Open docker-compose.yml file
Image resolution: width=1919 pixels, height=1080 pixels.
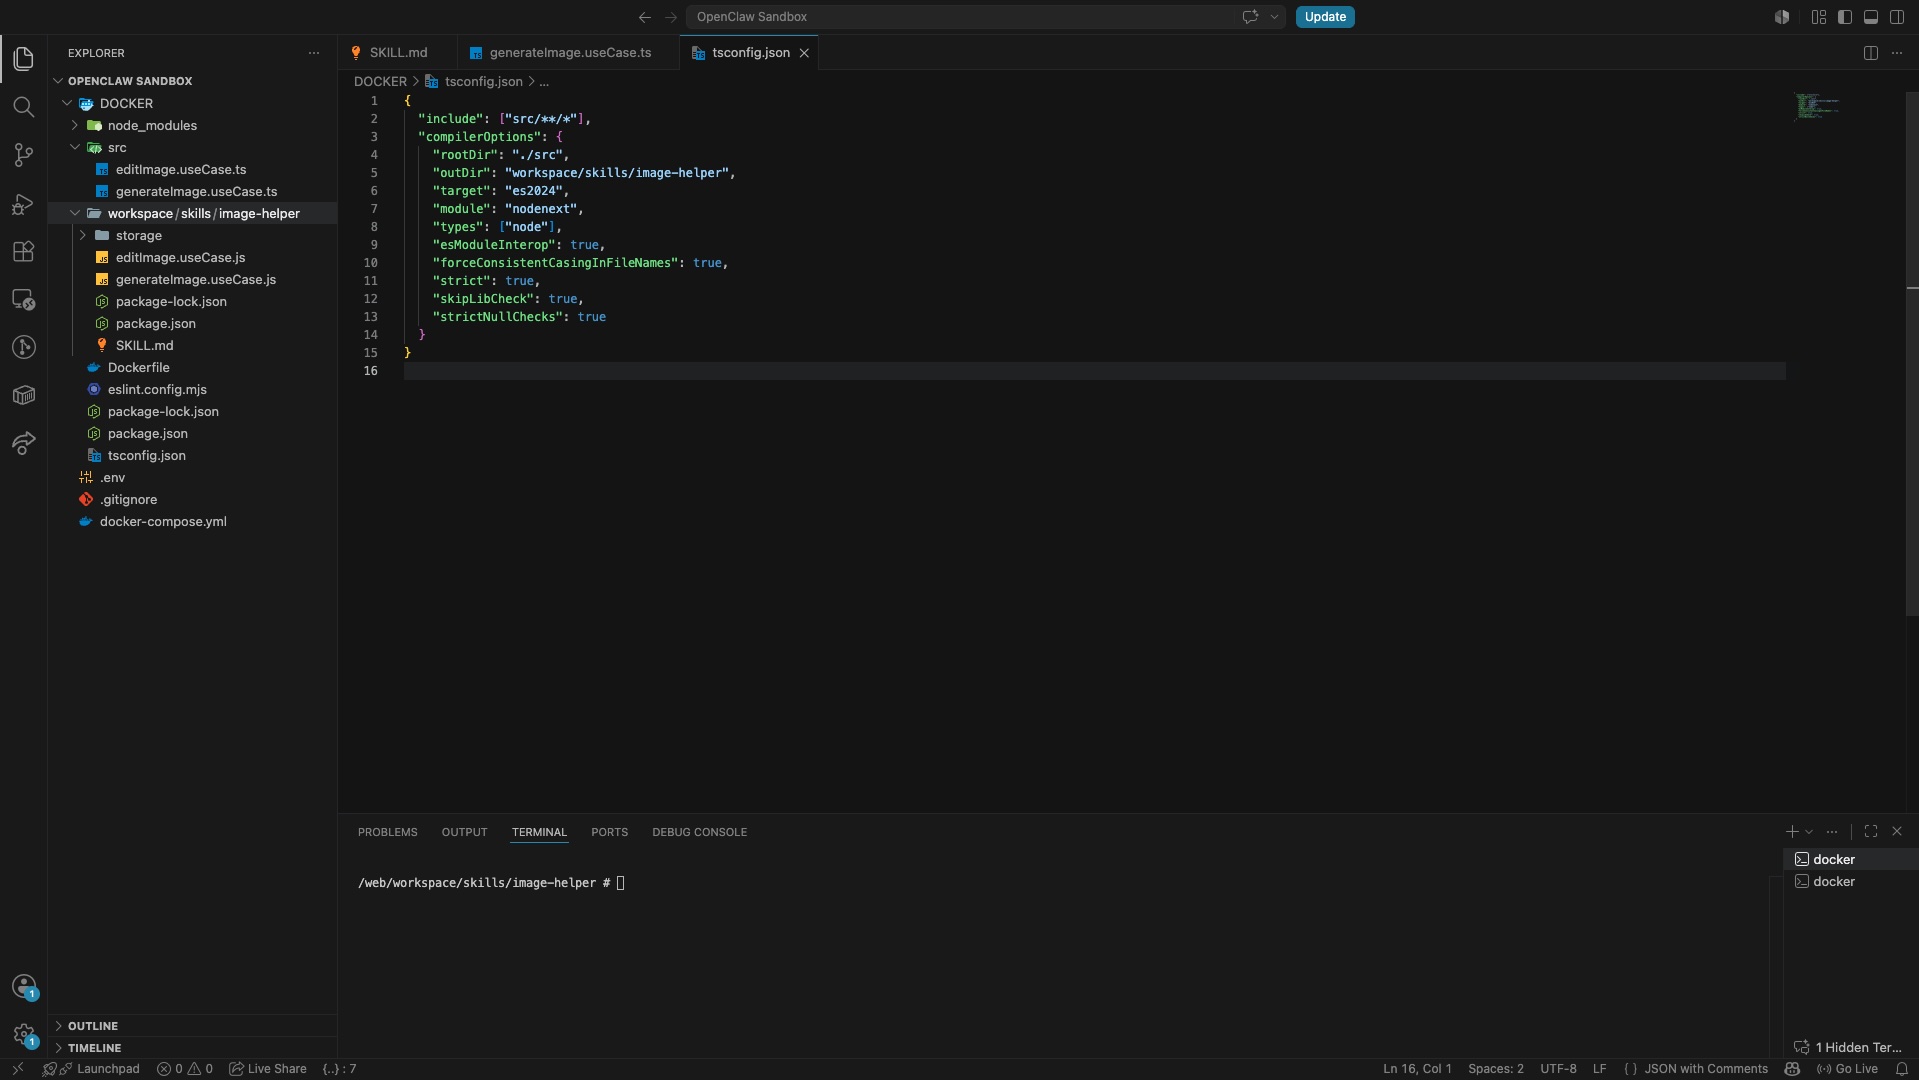pos(163,521)
